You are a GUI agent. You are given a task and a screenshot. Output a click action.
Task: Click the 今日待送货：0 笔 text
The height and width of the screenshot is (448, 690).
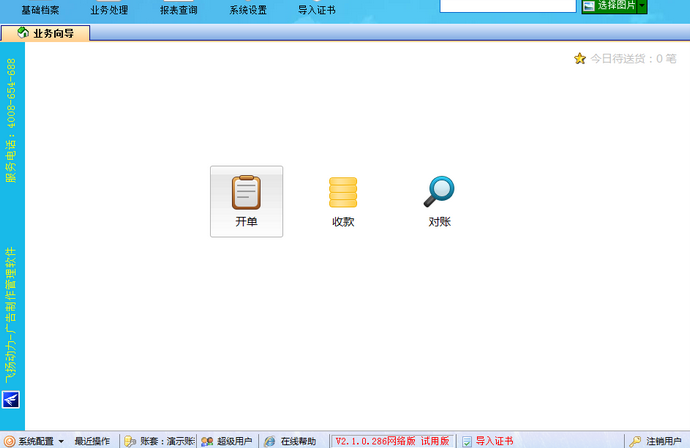633,59
